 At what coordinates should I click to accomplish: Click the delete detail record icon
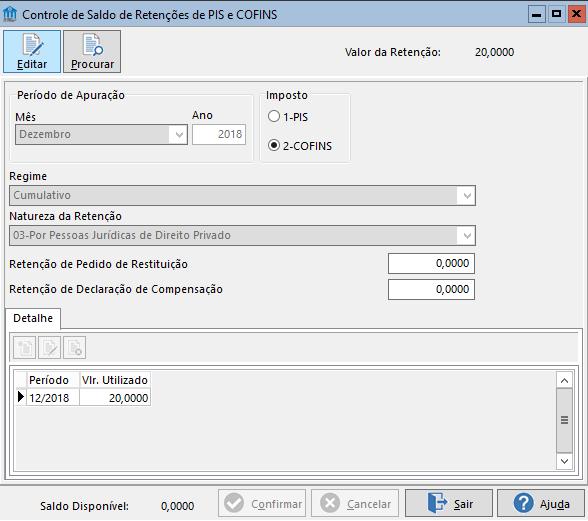75,348
